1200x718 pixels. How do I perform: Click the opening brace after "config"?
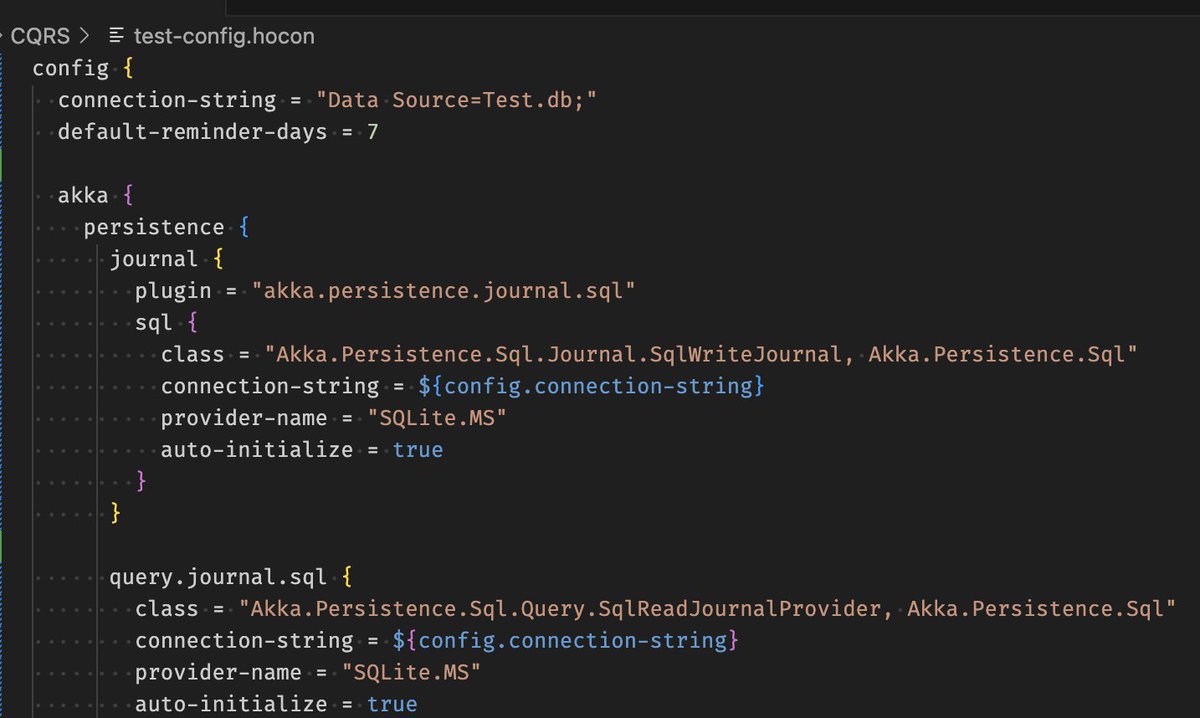pyautogui.click(x=129, y=69)
